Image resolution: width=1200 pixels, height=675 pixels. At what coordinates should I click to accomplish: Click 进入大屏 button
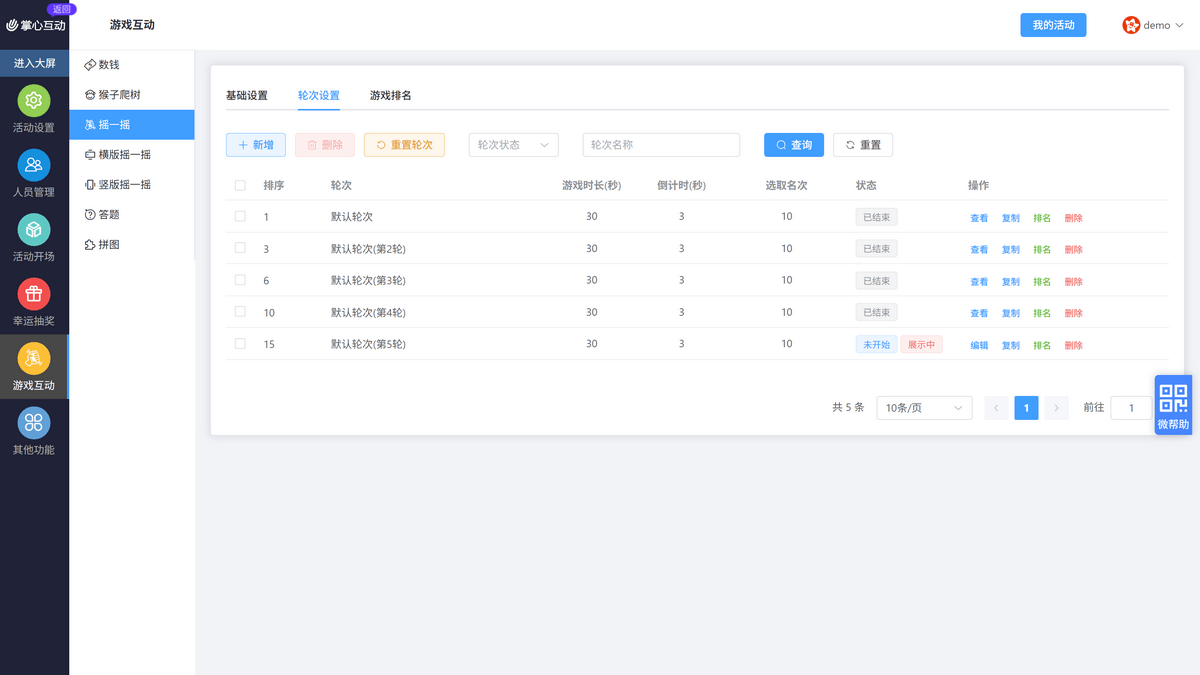[34, 63]
